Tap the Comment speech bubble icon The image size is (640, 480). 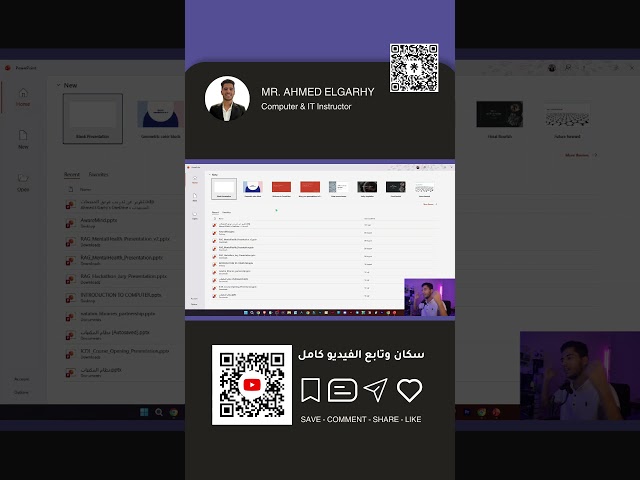[x=342, y=390]
